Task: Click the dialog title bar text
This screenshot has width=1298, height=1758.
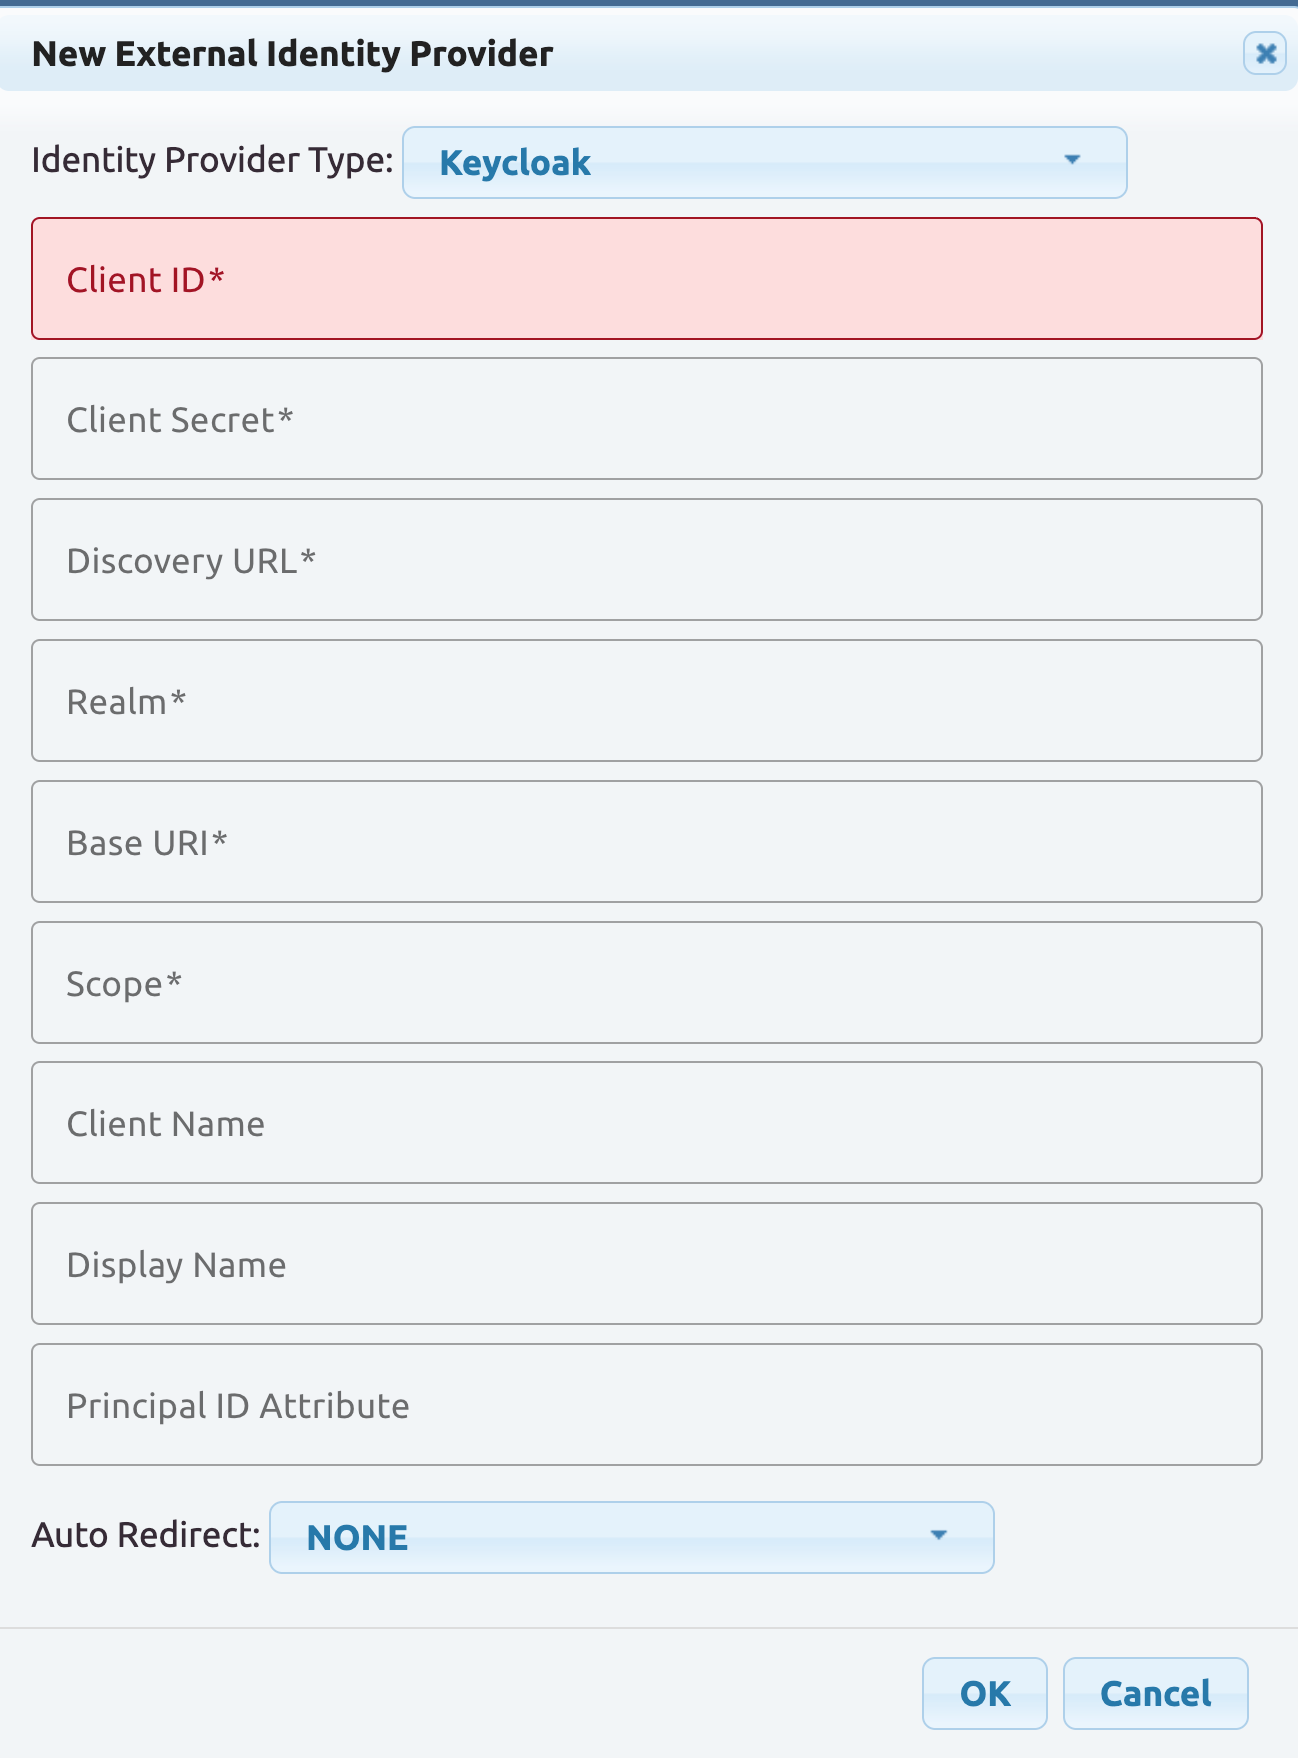Action: [292, 54]
